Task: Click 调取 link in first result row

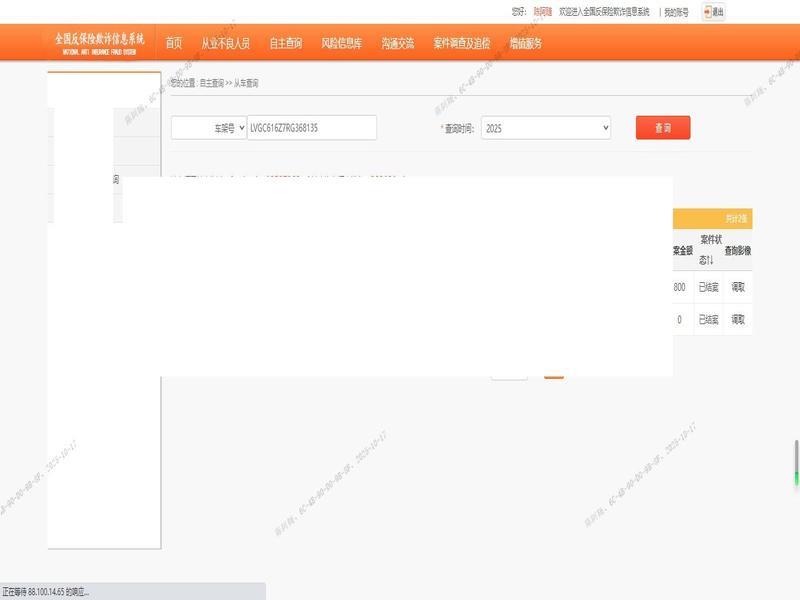Action: [738, 287]
